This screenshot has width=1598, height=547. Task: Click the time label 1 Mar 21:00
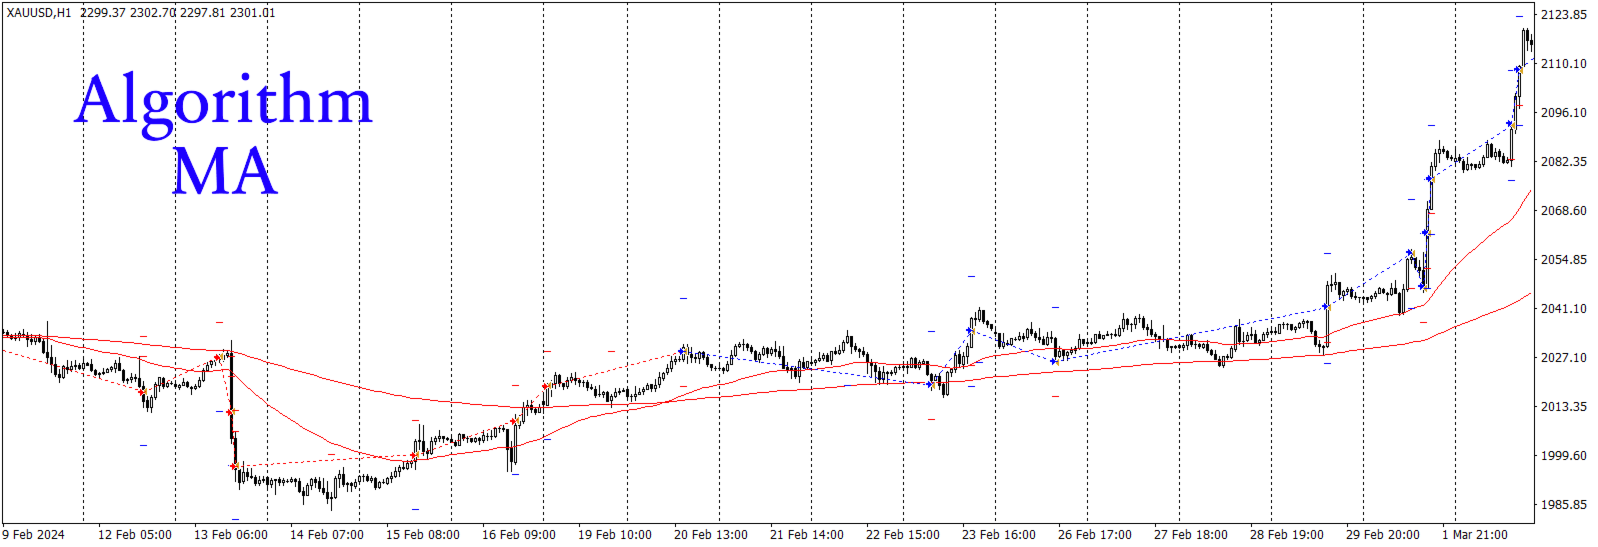pyautogui.click(x=1475, y=535)
